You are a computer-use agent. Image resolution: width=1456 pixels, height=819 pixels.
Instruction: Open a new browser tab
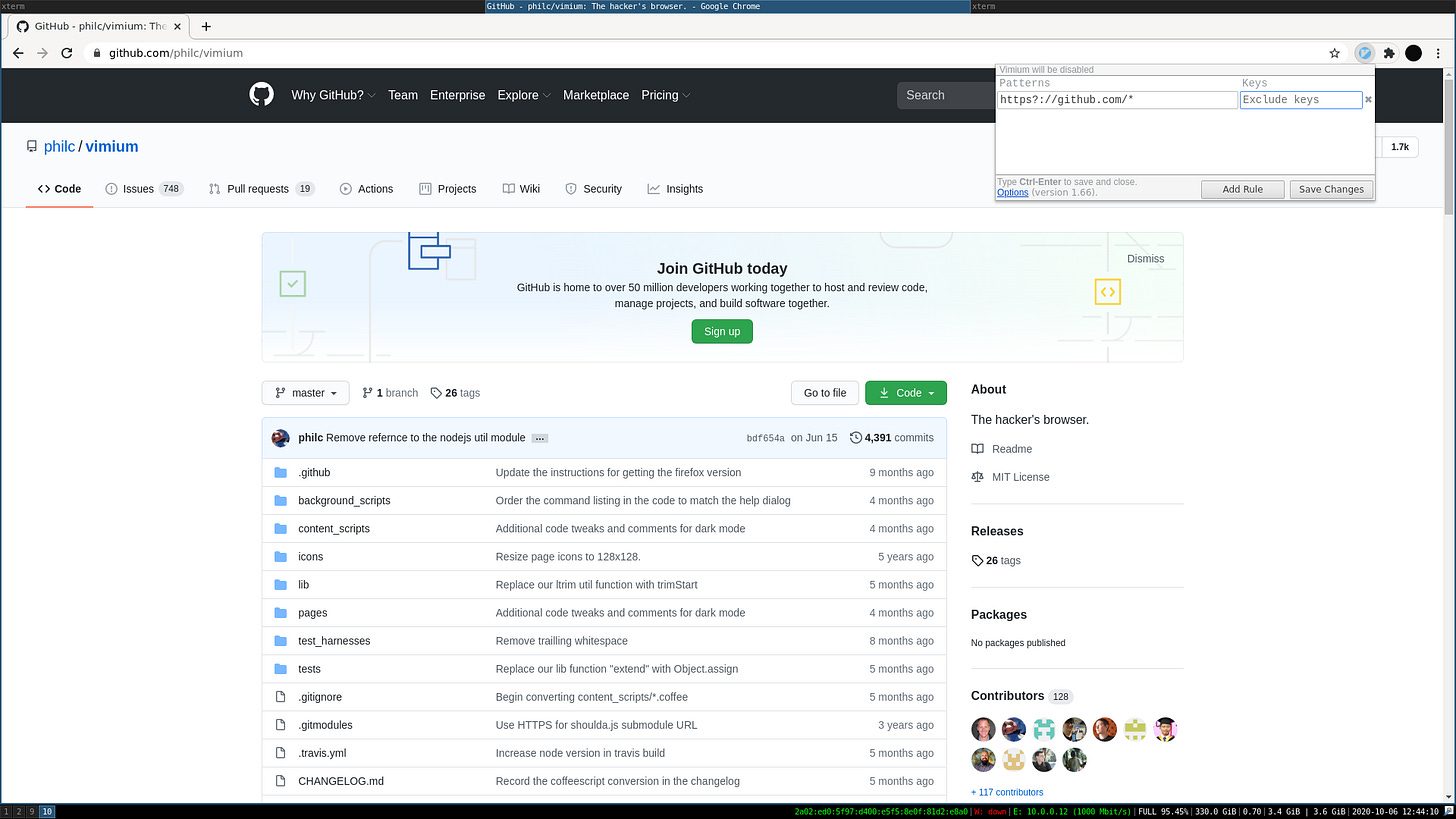pos(206,26)
